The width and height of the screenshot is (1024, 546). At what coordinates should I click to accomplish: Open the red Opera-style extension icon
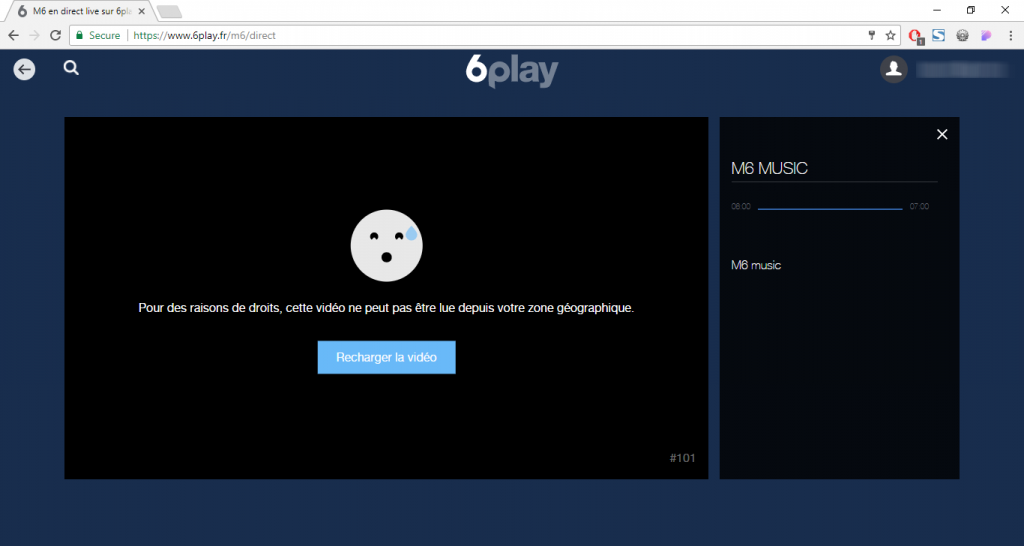click(x=916, y=36)
